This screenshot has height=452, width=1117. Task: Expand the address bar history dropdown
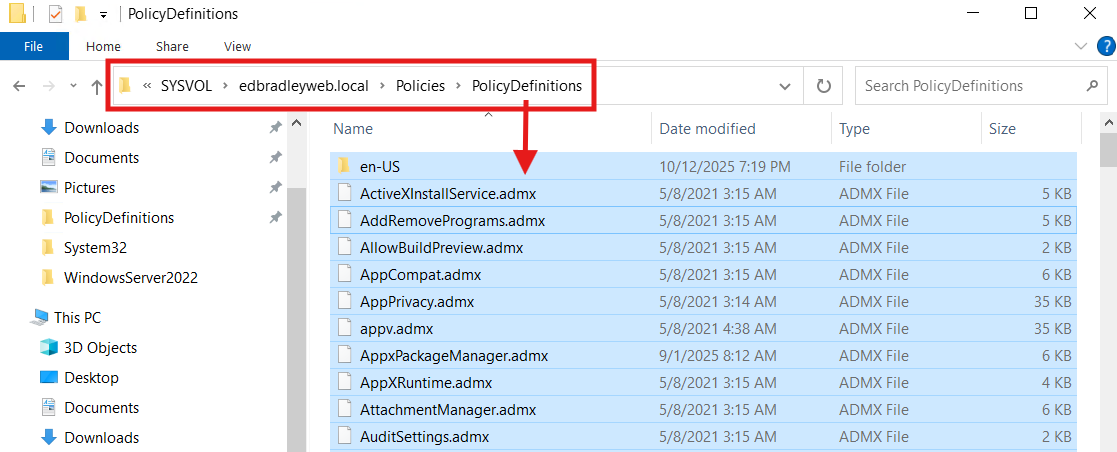pos(785,86)
